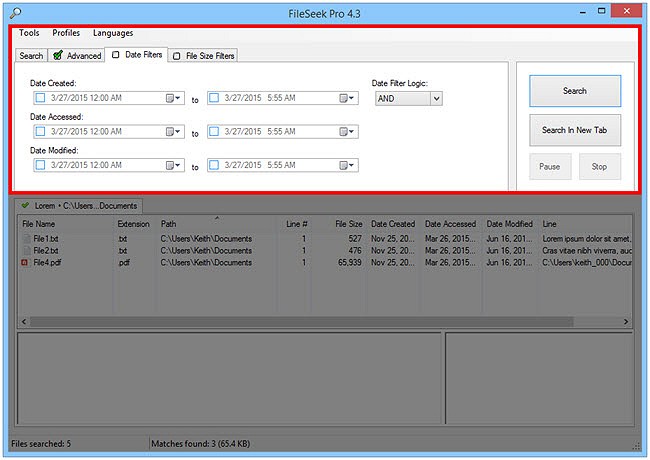Open the Languages menu
The image size is (650, 460).
(x=113, y=33)
